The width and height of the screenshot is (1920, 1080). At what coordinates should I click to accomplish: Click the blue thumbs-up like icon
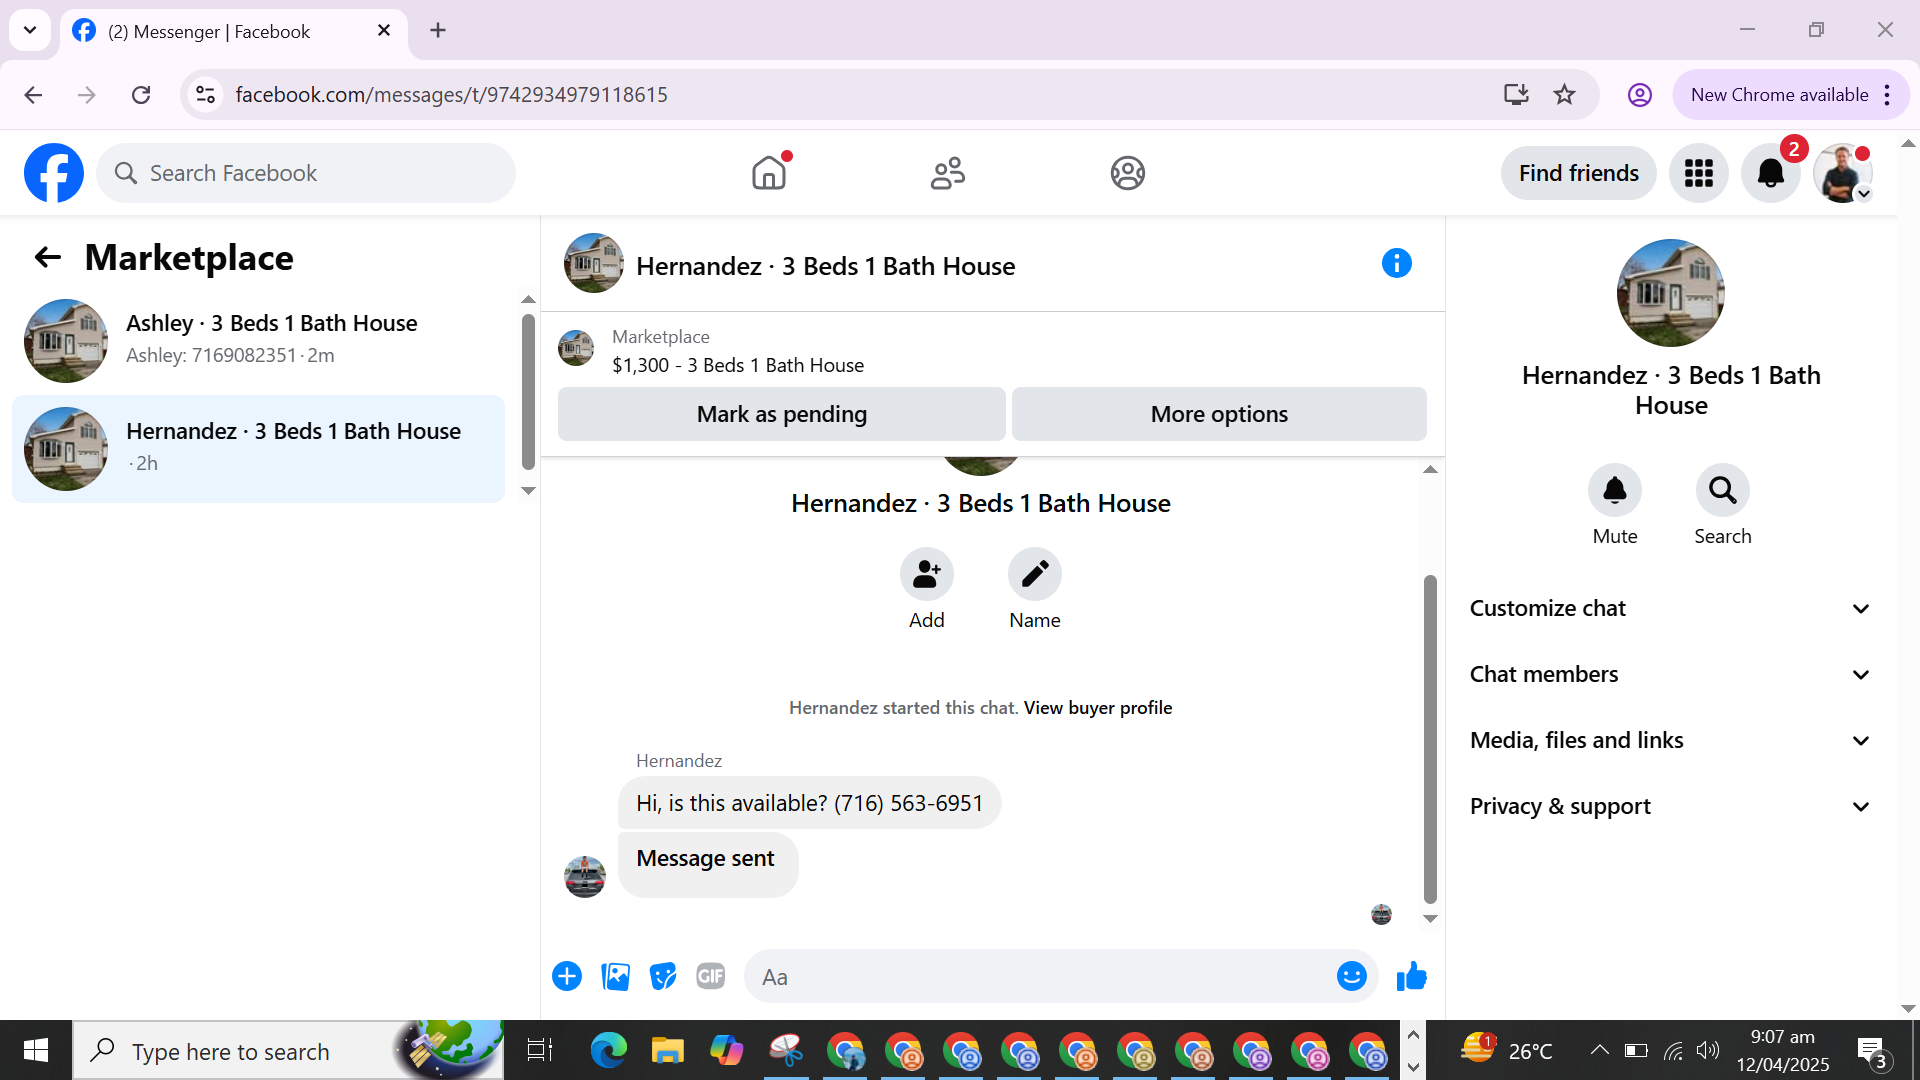[1411, 976]
